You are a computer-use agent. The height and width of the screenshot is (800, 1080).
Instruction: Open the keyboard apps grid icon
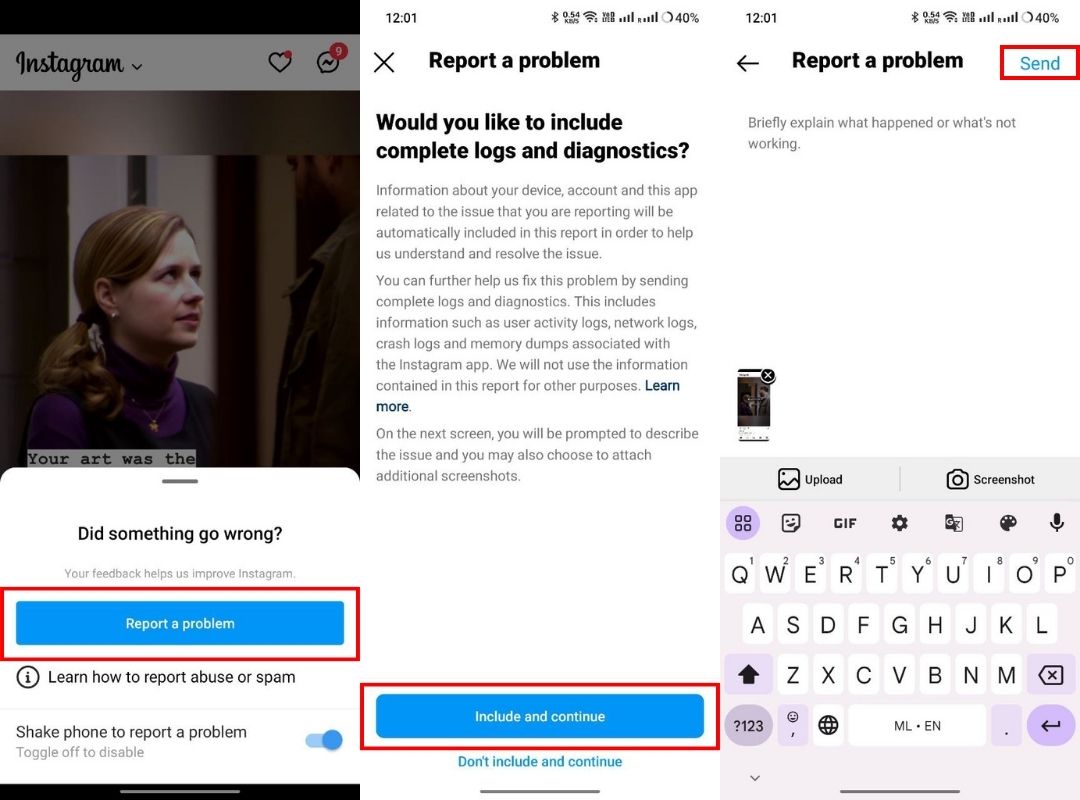[742, 523]
